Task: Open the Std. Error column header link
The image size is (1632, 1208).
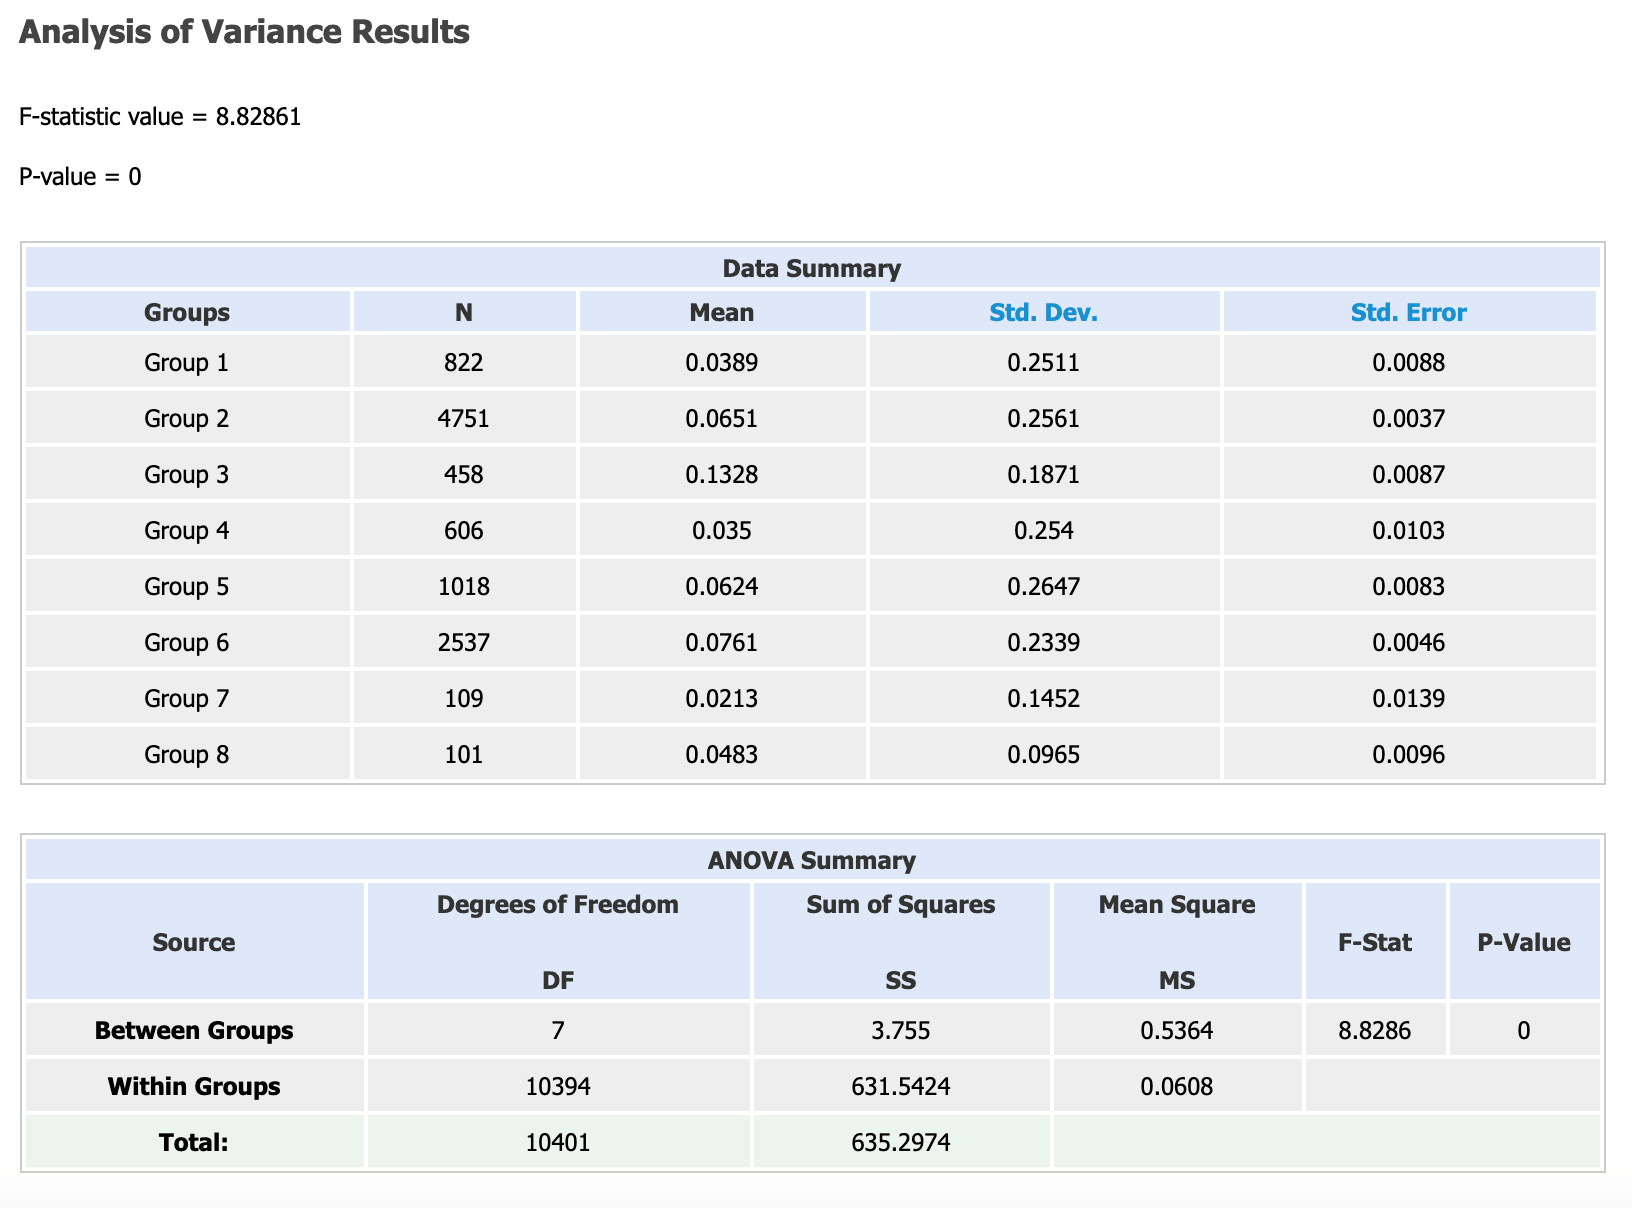Action: tap(1408, 313)
